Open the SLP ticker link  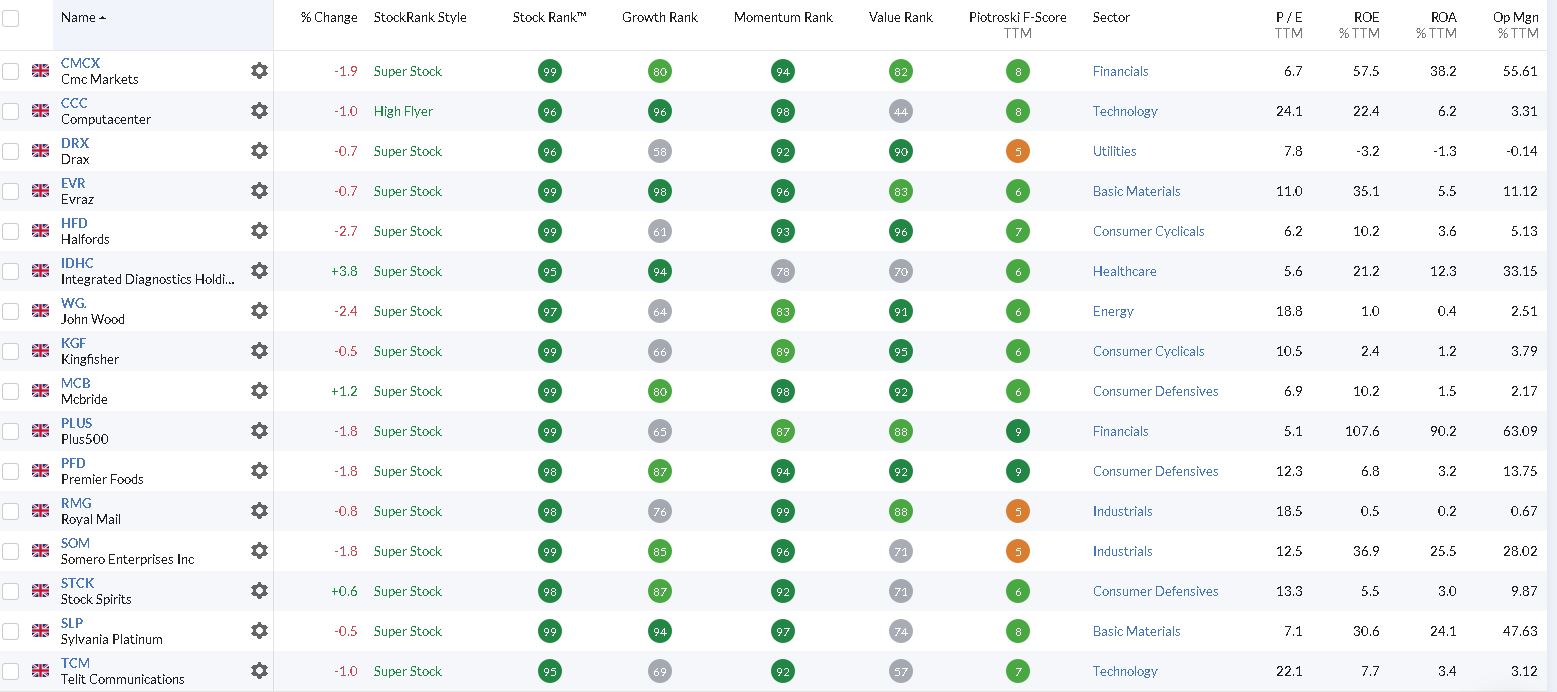72,623
